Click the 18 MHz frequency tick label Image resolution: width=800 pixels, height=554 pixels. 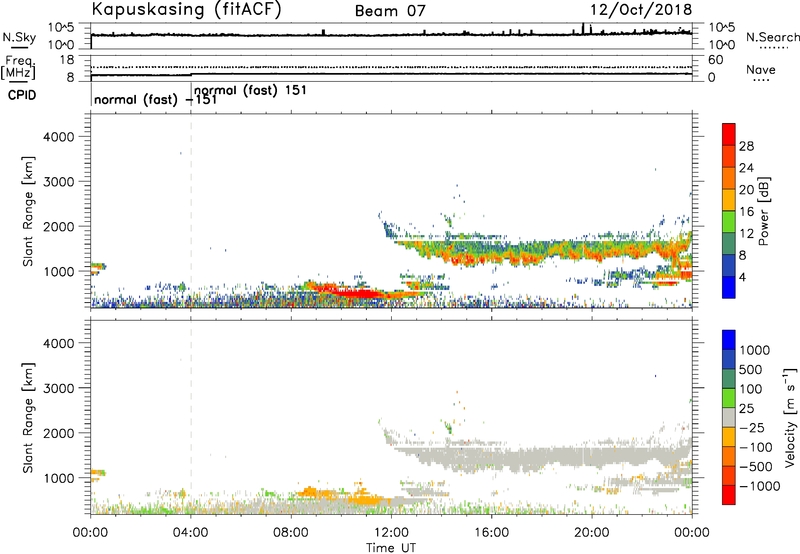pyautogui.click(x=67, y=60)
